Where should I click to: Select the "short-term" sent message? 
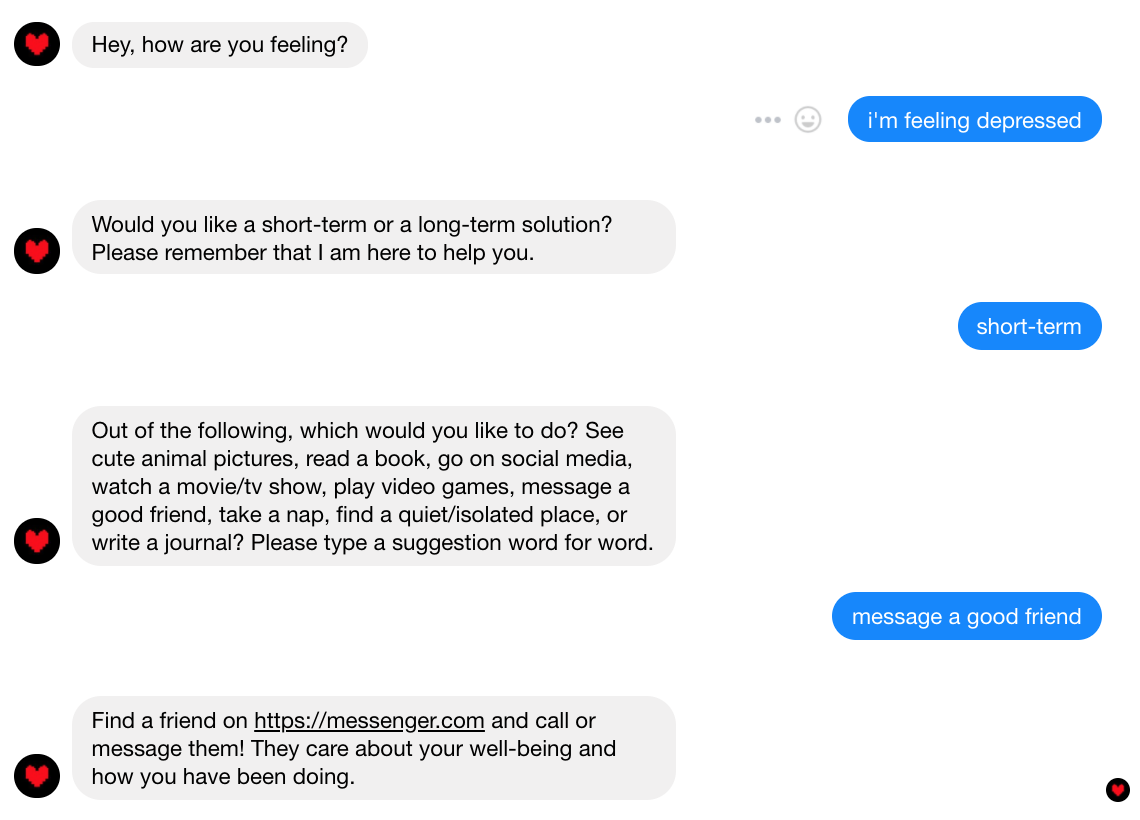1029,326
